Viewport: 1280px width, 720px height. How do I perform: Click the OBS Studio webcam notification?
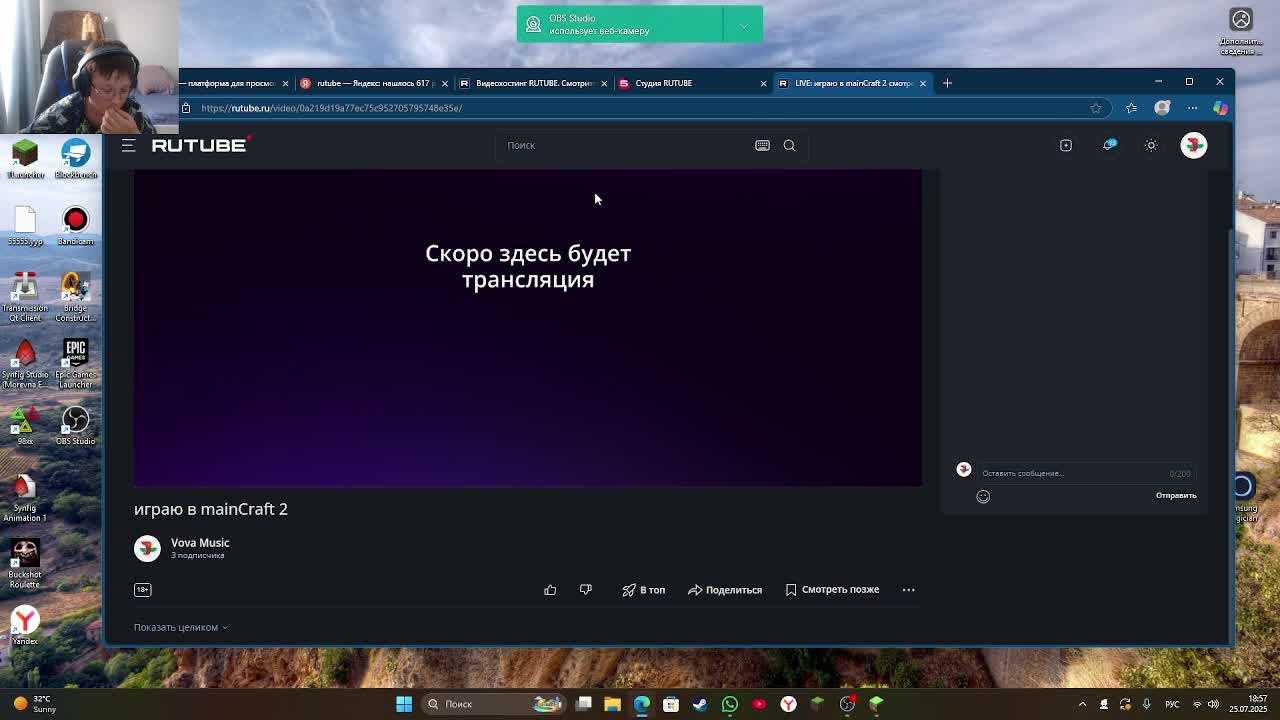[x=620, y=25]
